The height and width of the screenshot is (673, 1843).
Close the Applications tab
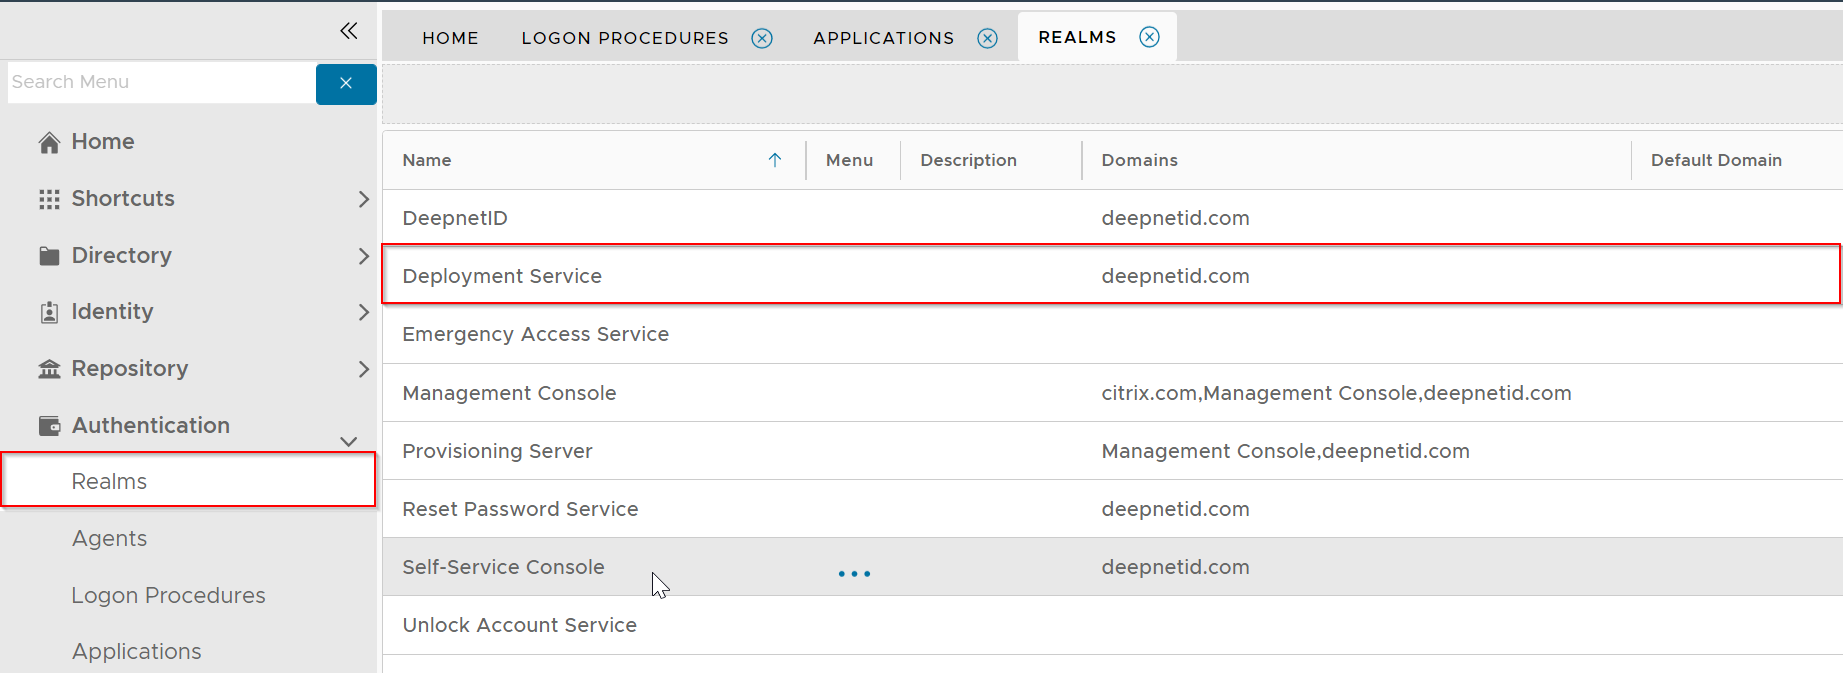point(987,38)
